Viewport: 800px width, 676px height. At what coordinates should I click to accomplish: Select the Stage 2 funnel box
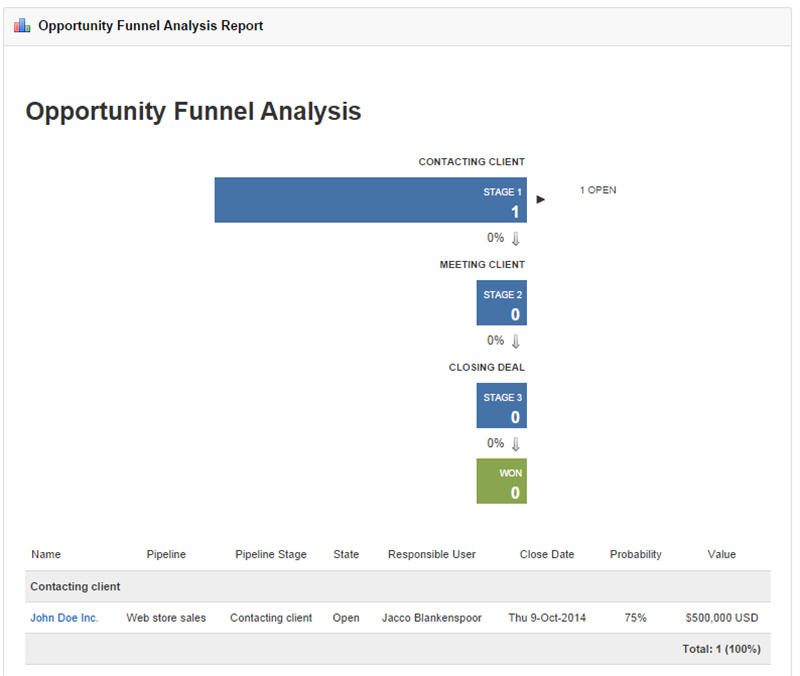(x=502, y=303)
